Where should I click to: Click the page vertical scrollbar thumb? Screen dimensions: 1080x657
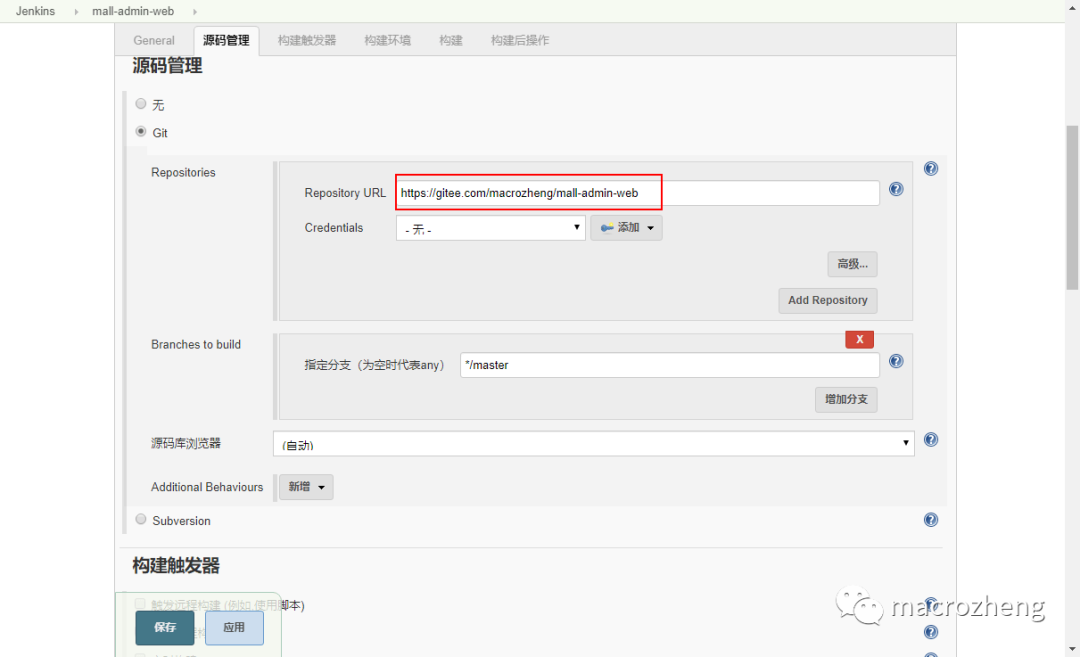point(1072,207)
